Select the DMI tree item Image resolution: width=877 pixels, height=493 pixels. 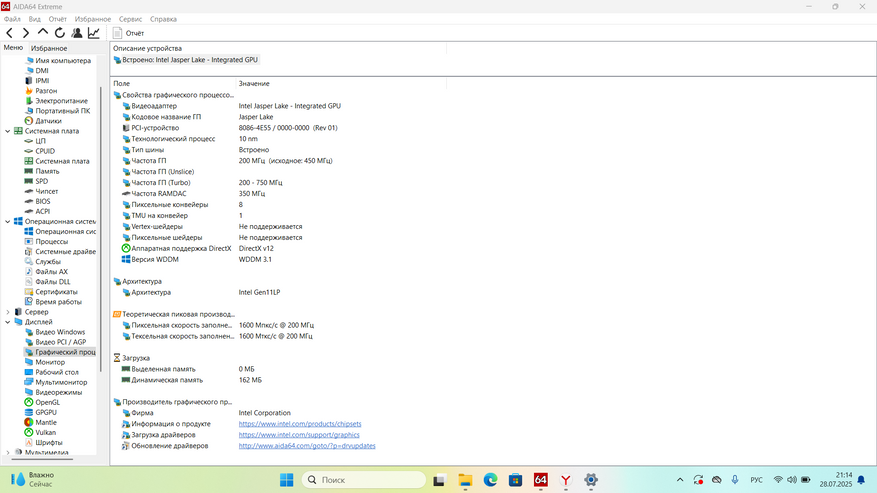37,71
